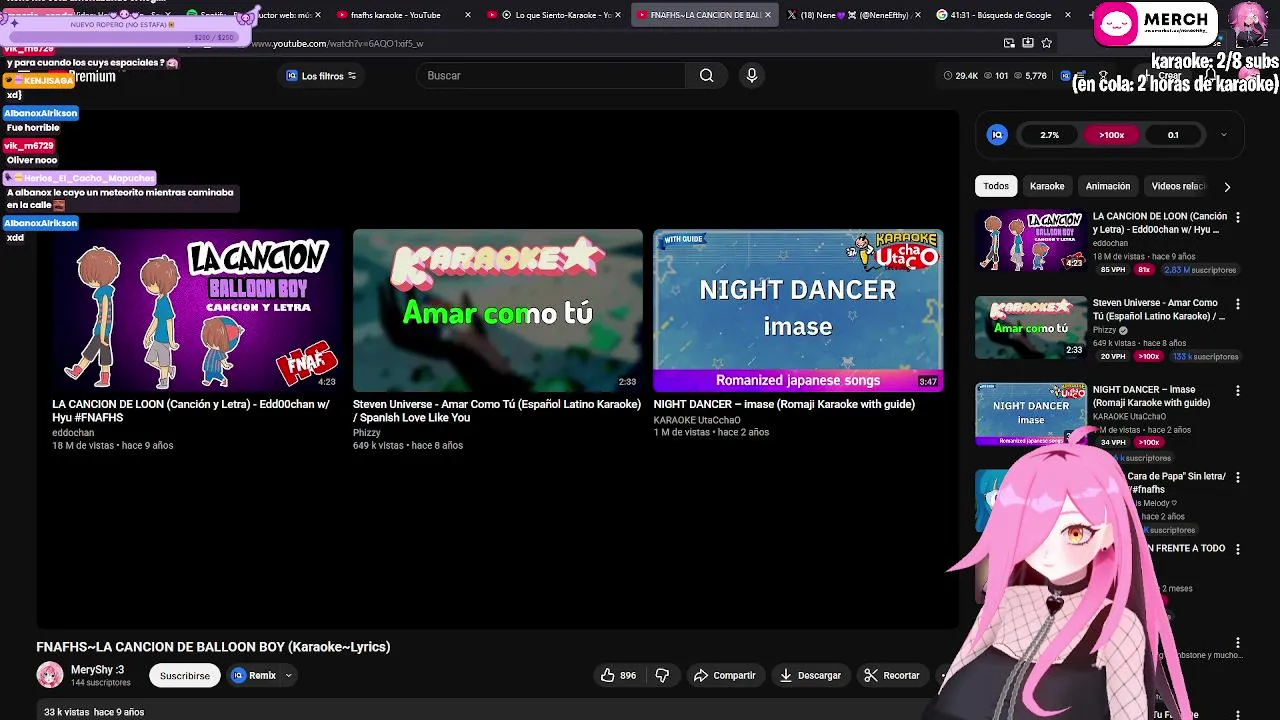This screenshot has height=720, width=1280.
Task: Focus the Buscar search field
Action: [551, 76]
